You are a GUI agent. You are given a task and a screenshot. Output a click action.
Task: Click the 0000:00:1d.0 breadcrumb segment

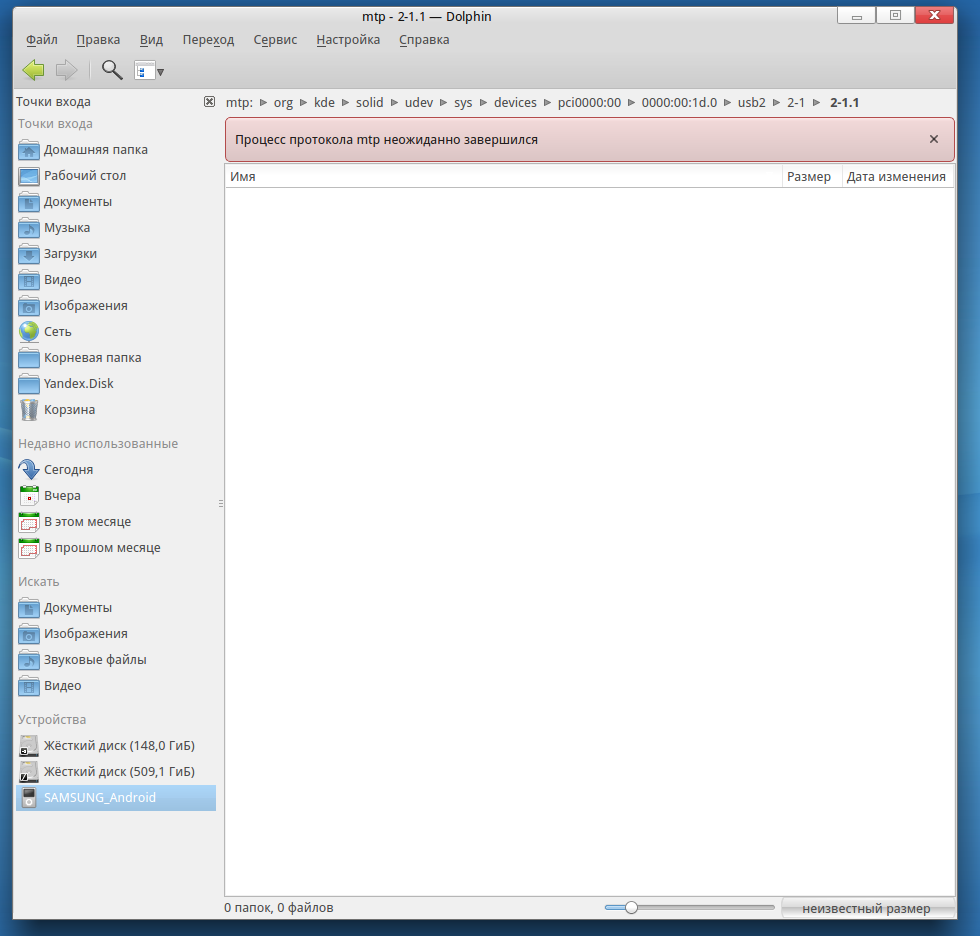pos(679,102)
